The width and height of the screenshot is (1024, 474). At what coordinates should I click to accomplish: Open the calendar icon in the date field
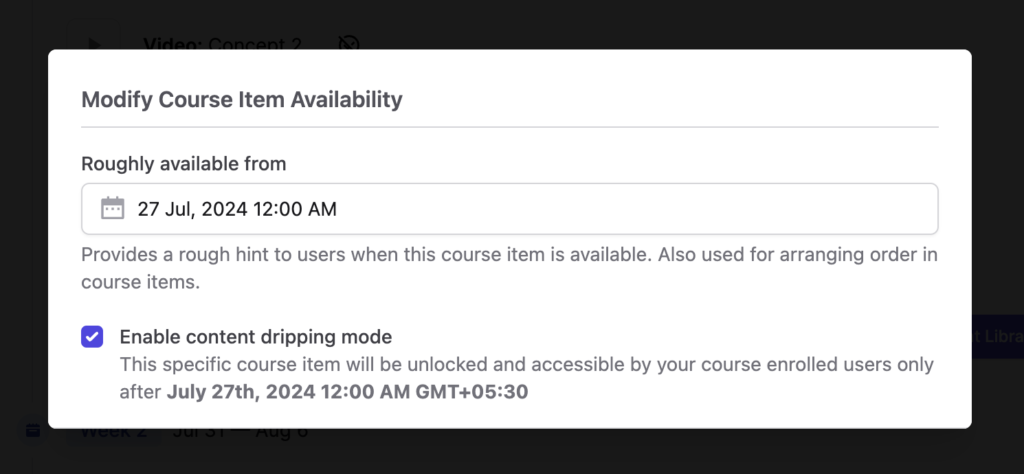(112, 208)
